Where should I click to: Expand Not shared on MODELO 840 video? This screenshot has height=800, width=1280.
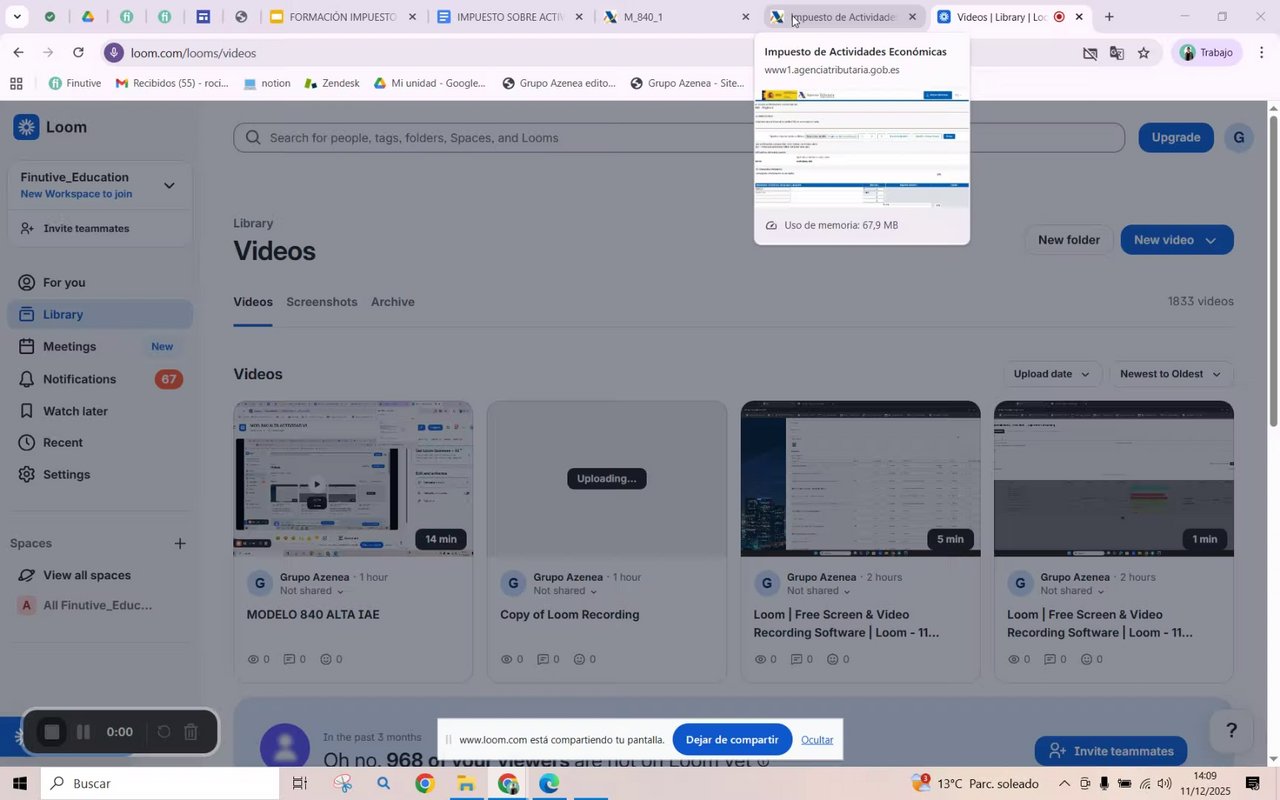point(312,591)
